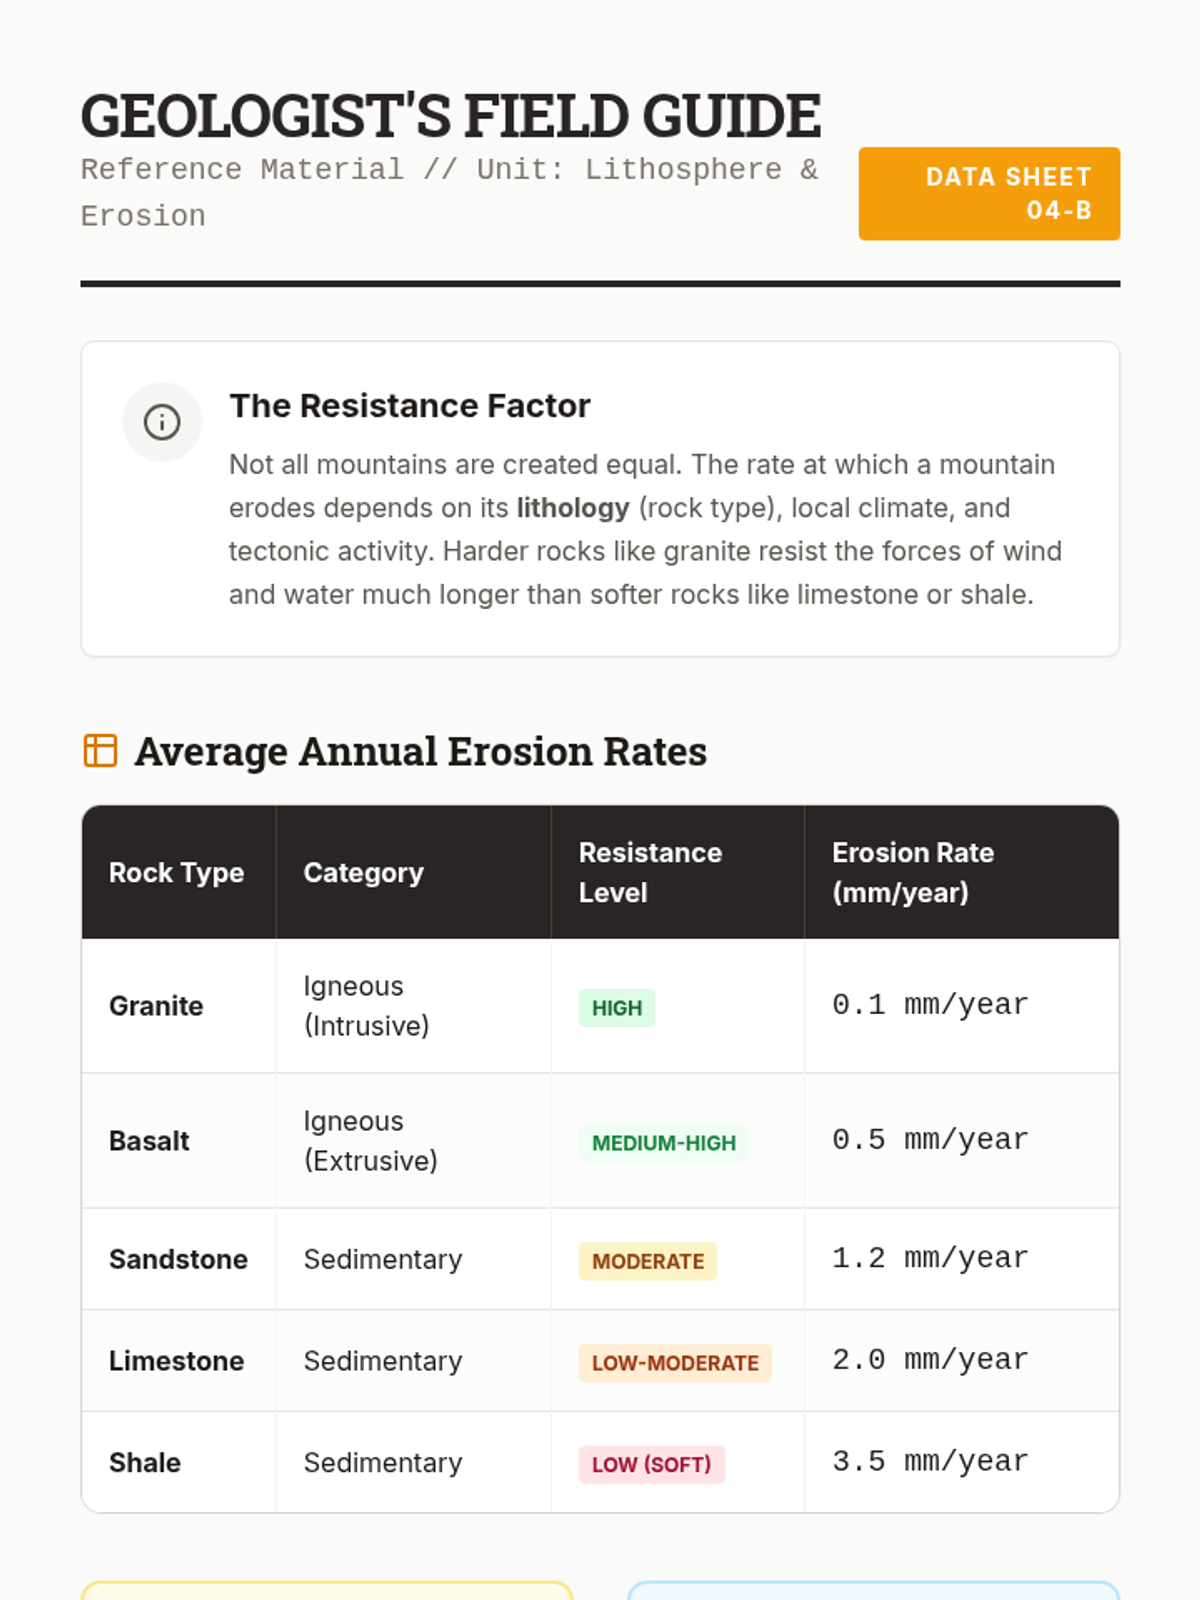Click the Resistance Level column header

(x=650, y=873)
